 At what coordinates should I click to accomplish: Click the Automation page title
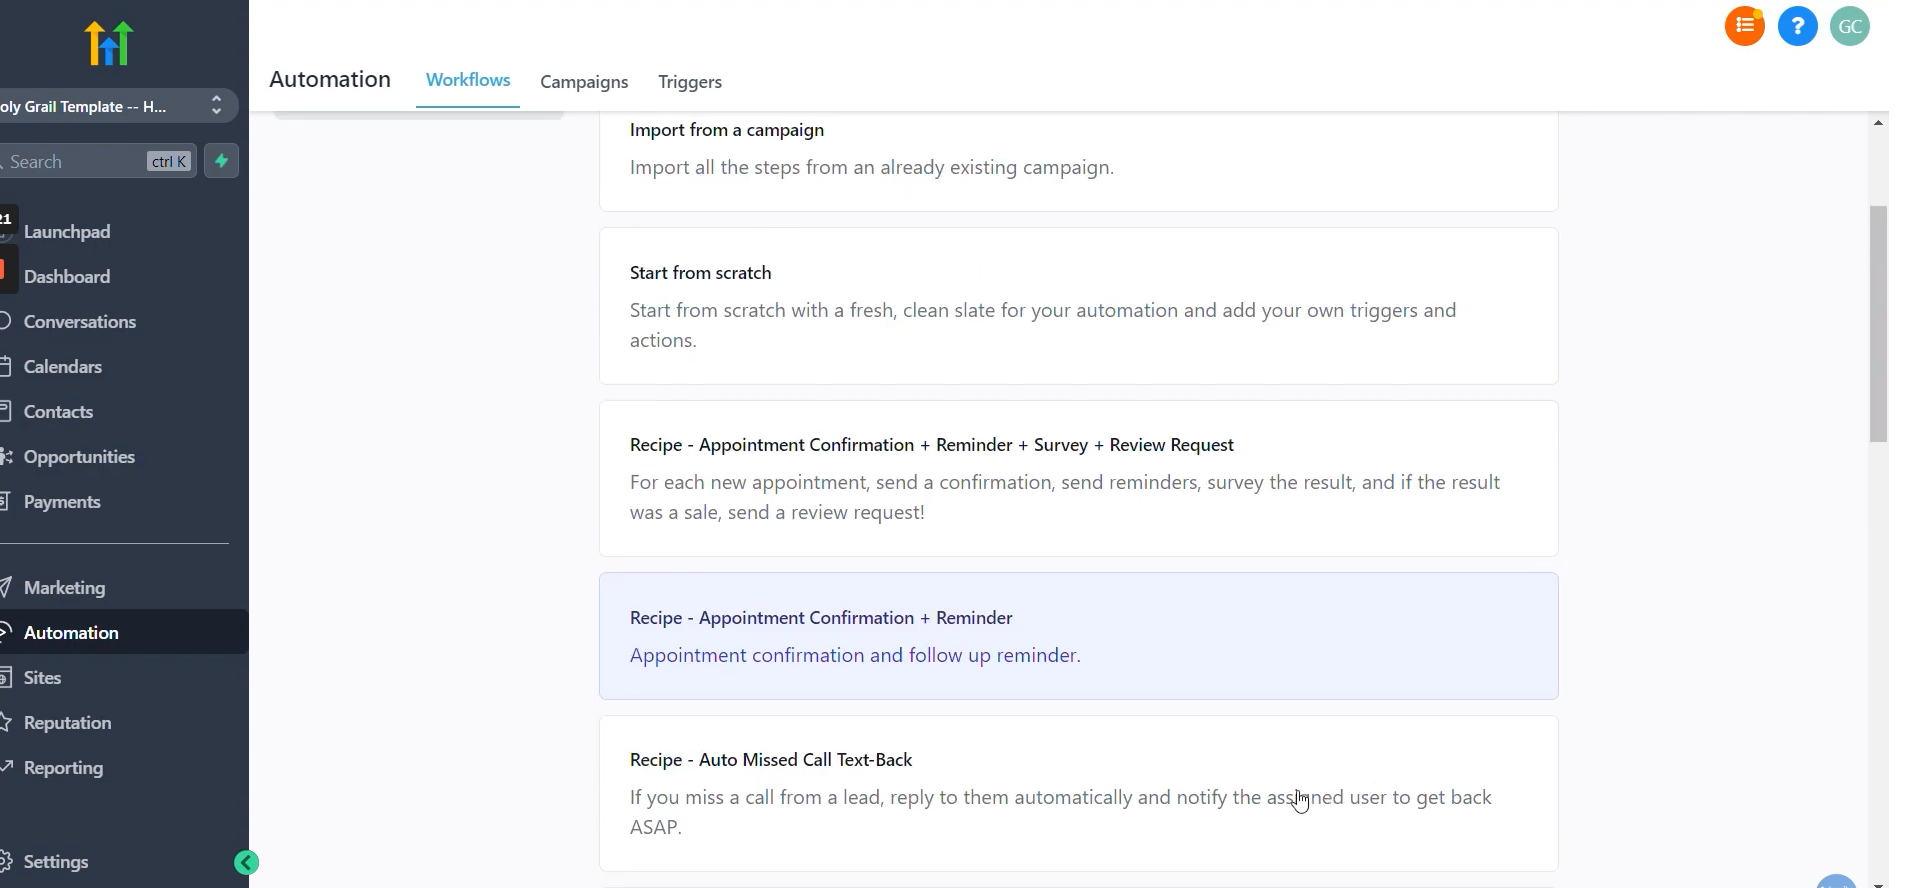coord(330,80)
